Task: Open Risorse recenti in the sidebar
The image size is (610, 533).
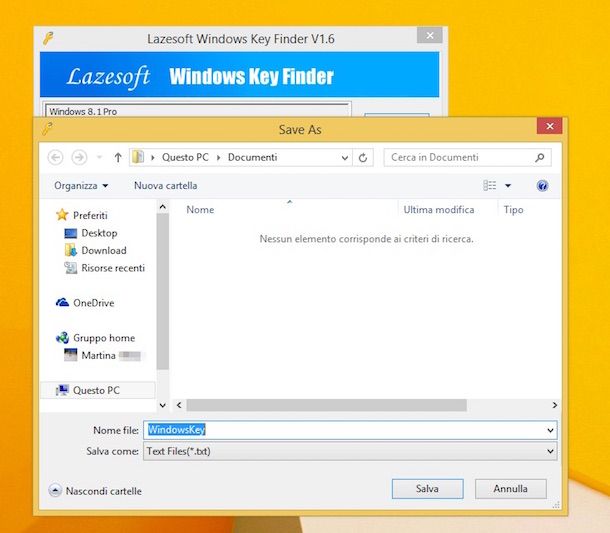Action: click(x=113, y=268)
